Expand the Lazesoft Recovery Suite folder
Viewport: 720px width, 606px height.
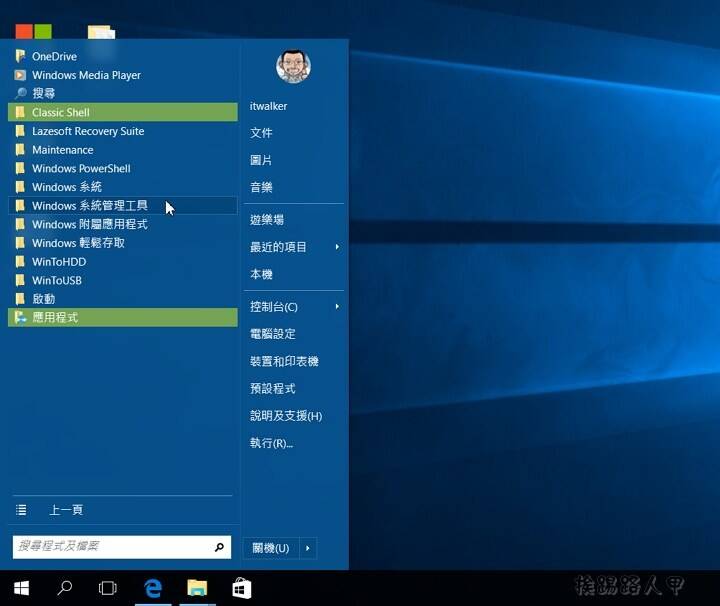123,131
